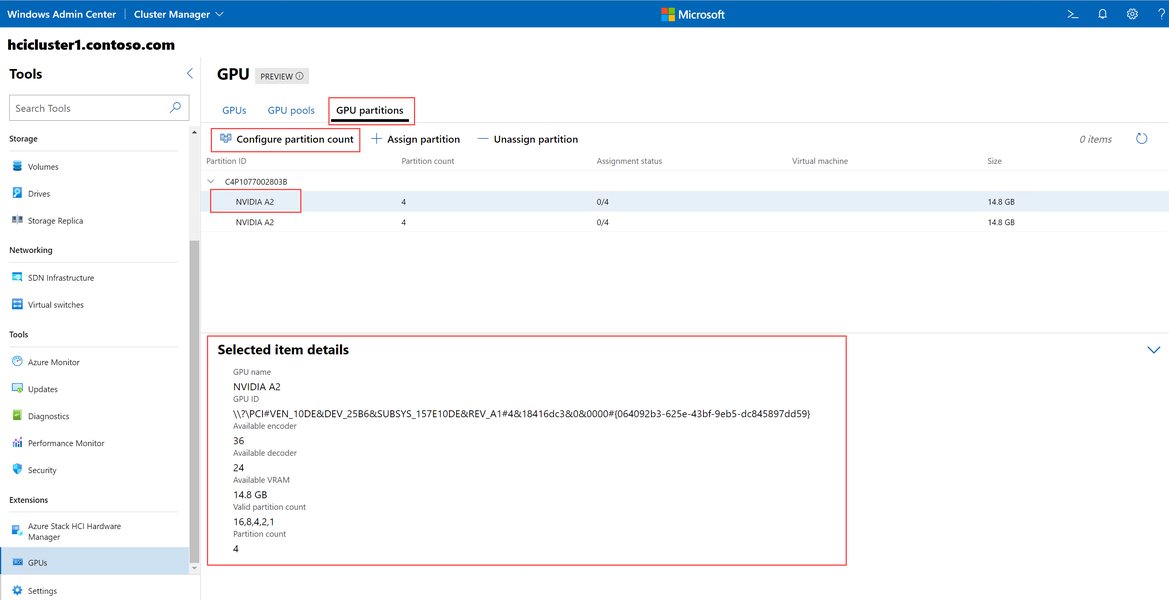Click Unassign partition in the toolbar
This screenshot has height=600, width=1169.
click(535, 139)
